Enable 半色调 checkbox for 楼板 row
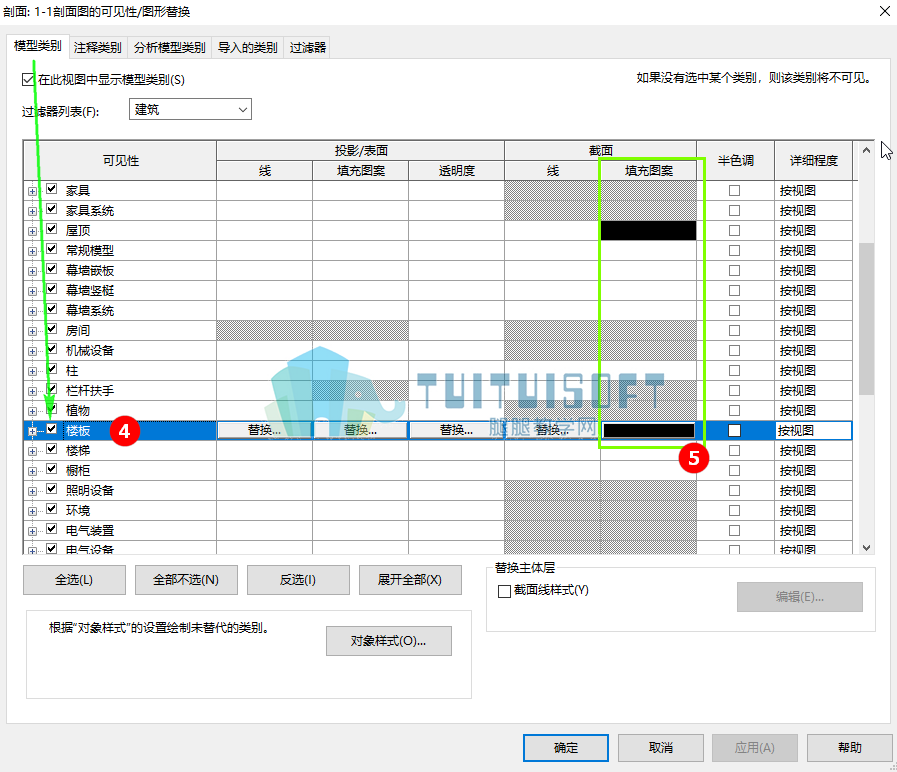The height and width of the screenshot is (772, 897). (735, 430)
